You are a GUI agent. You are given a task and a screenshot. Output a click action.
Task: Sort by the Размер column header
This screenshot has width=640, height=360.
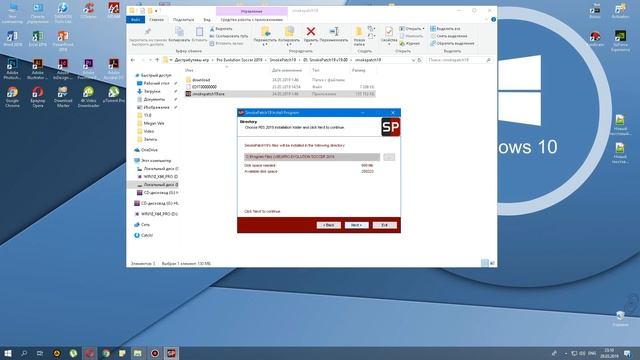click(359, 70)
